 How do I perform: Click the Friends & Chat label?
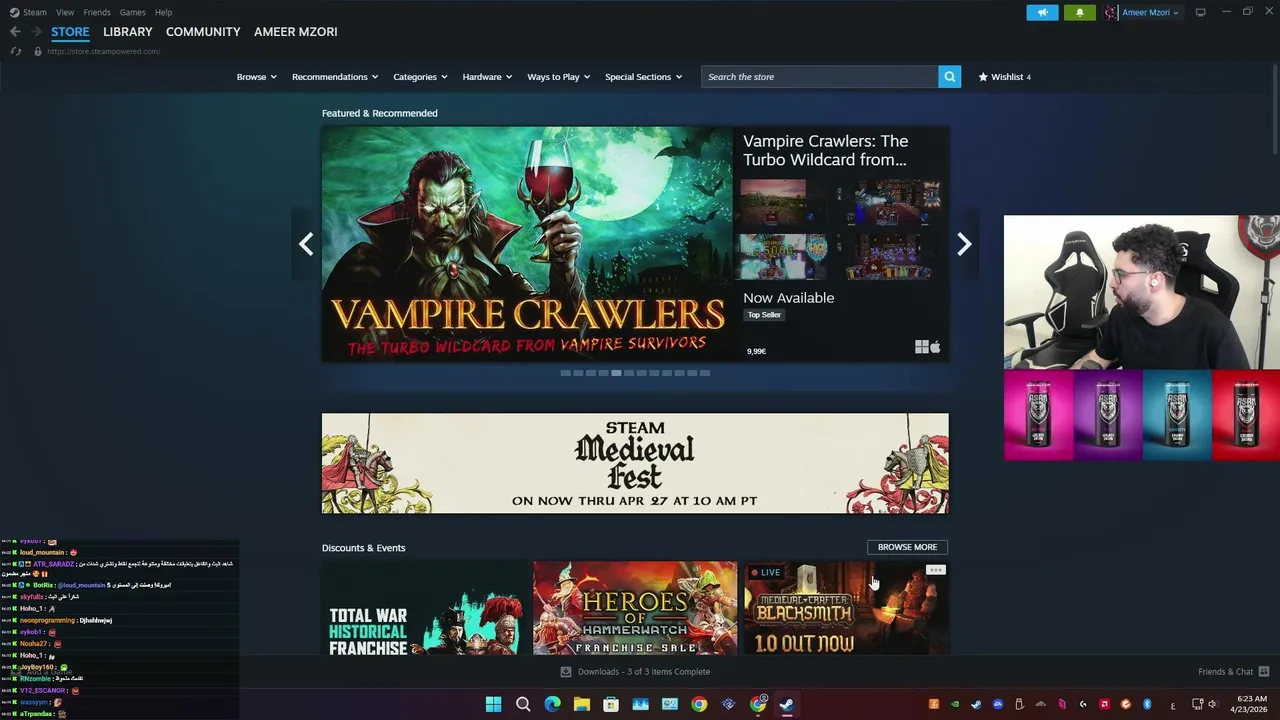coord(1225,672)
